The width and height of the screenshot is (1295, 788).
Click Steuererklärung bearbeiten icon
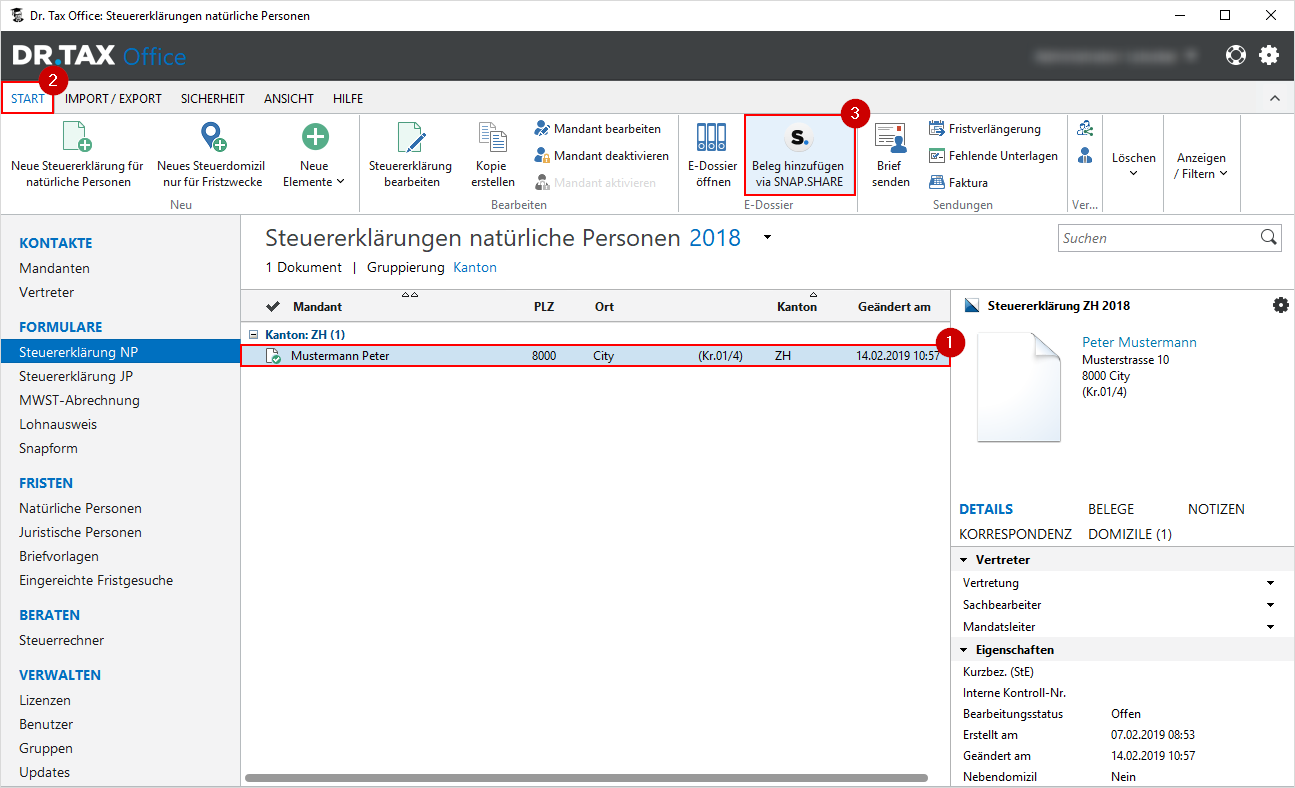pos(411,137)
